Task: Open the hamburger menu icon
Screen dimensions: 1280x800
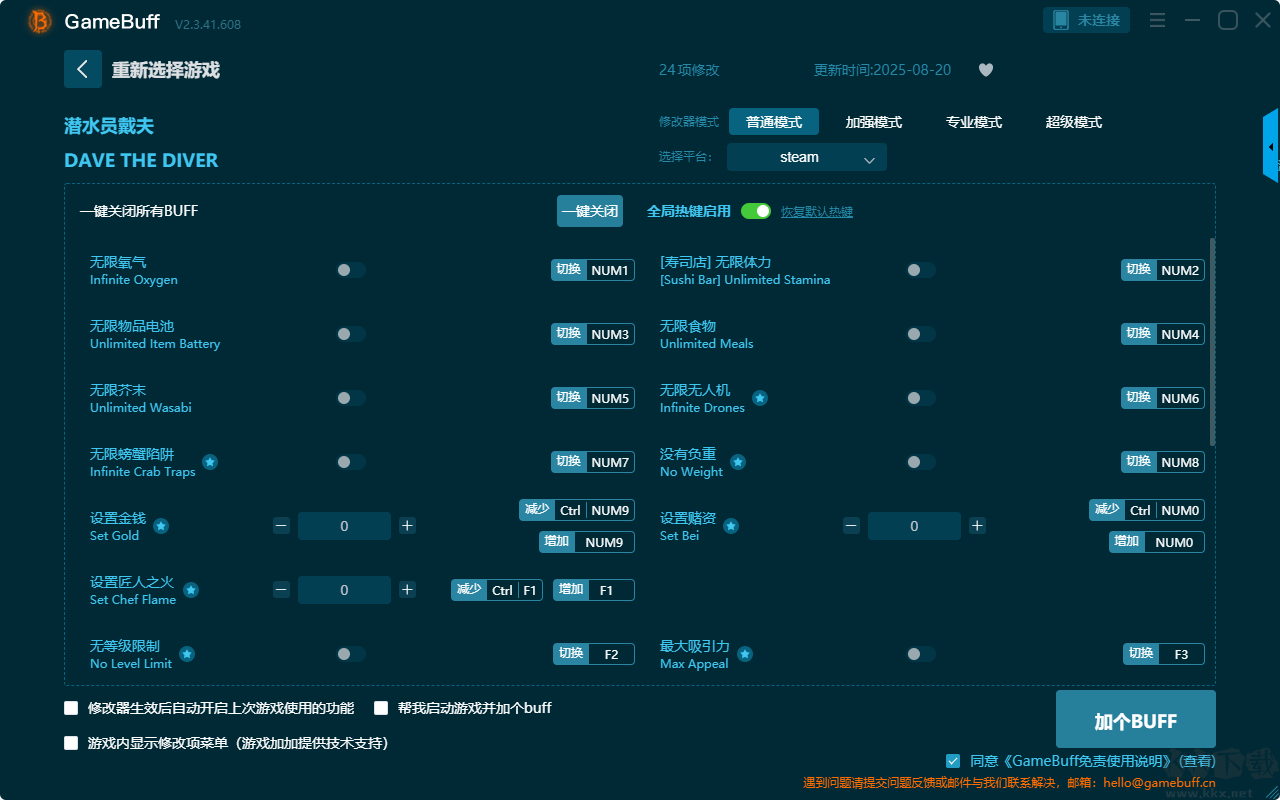Action: click(1157, 20)
